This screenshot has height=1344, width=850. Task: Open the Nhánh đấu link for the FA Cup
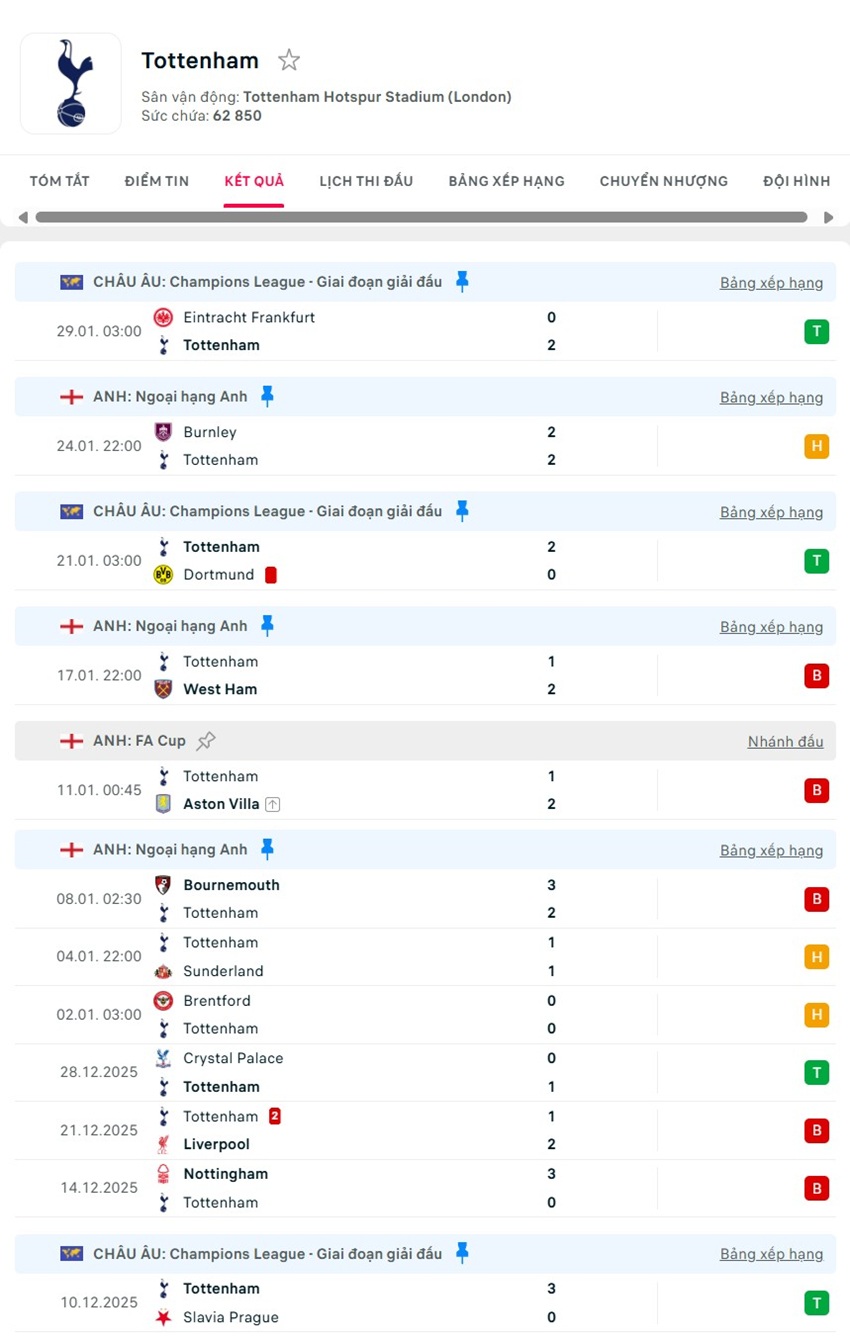[x=785, y=741]
